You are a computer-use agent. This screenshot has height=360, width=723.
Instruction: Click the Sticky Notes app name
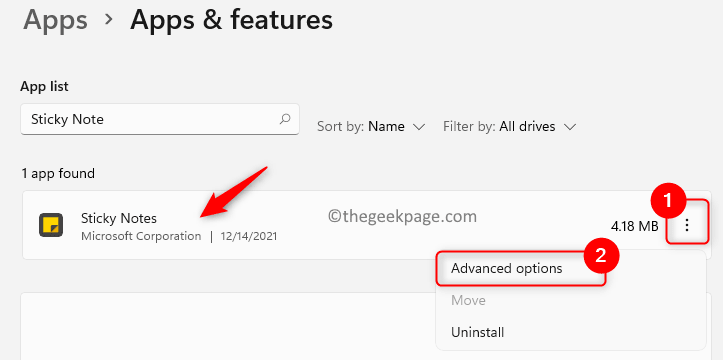(x=119, y=218)
